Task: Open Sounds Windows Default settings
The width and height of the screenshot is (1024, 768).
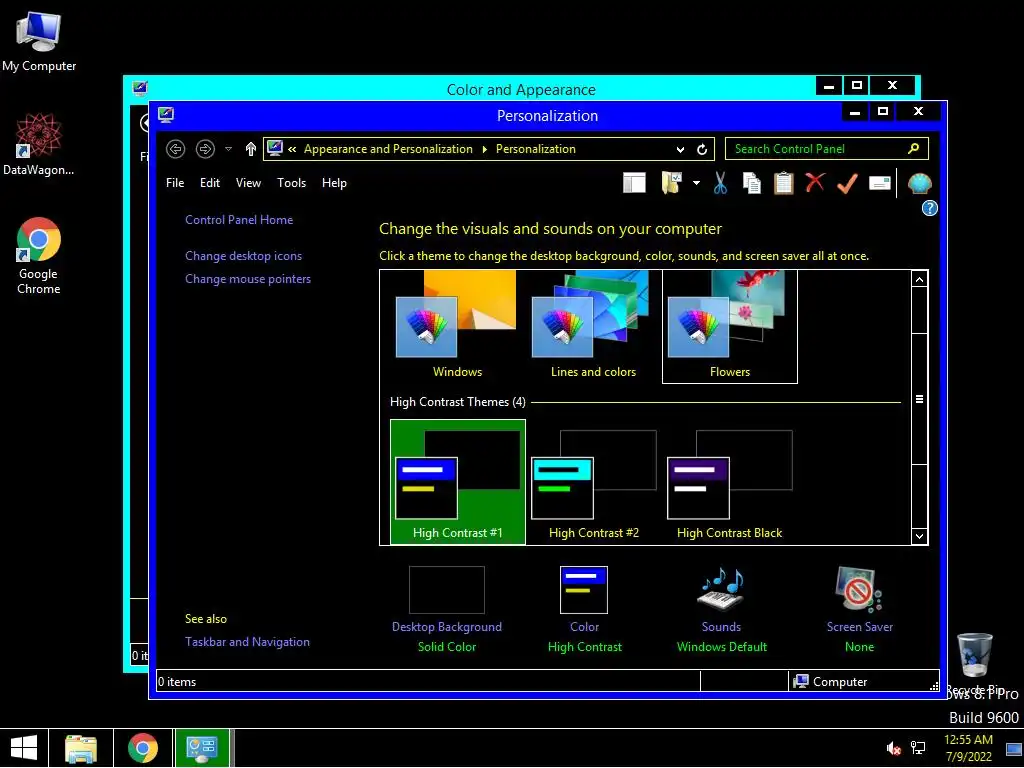Action: click(x=722, y=609)
